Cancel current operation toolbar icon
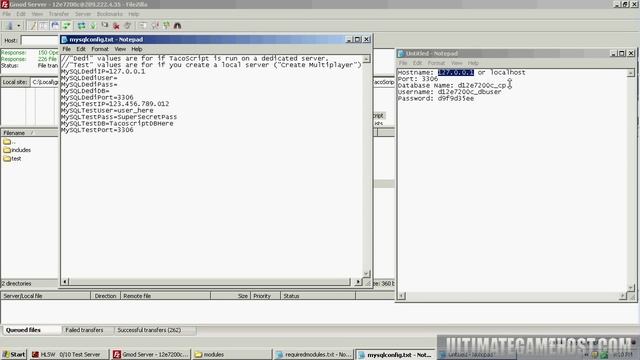 click(x=105, y=26)
